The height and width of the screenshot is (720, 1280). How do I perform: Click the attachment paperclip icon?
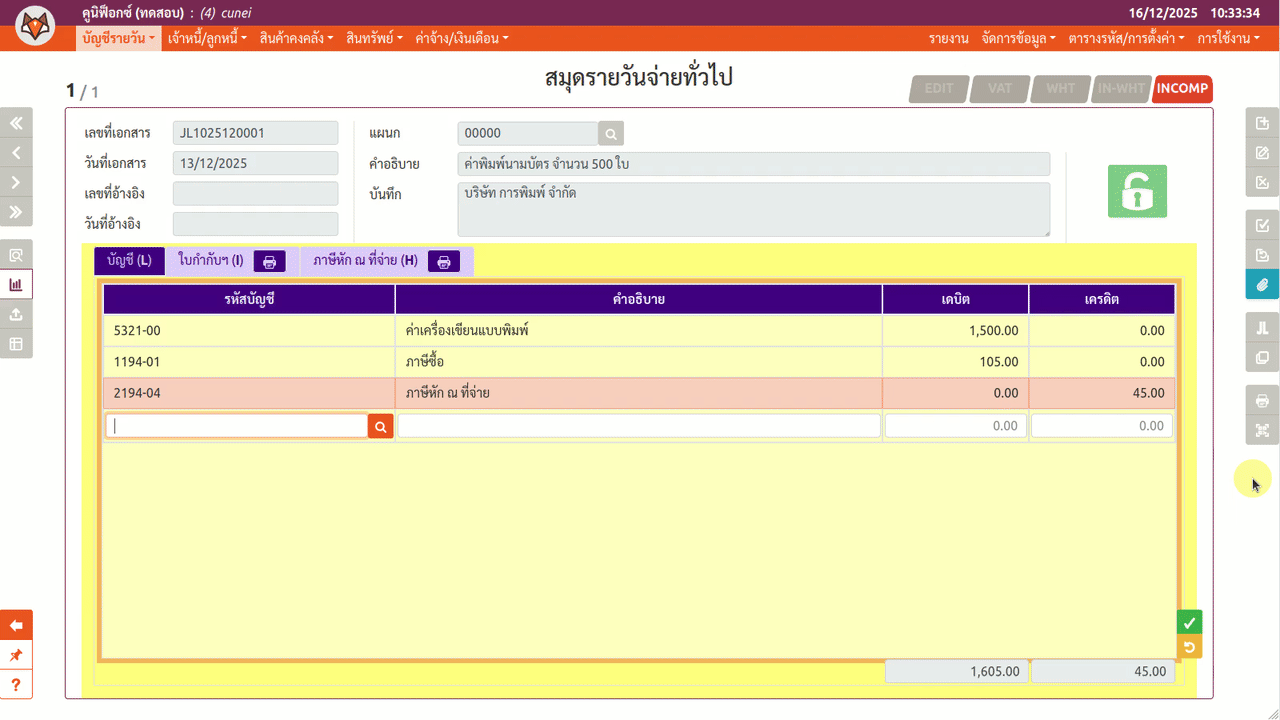click(x=1262, y=285)
